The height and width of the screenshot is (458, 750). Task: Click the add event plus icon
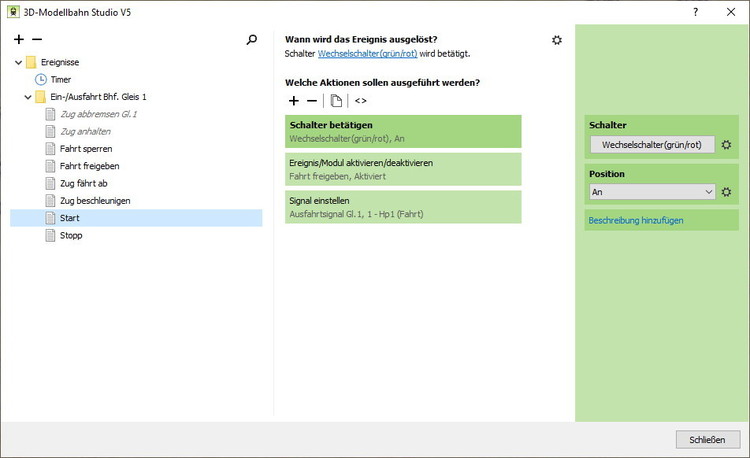19,39
